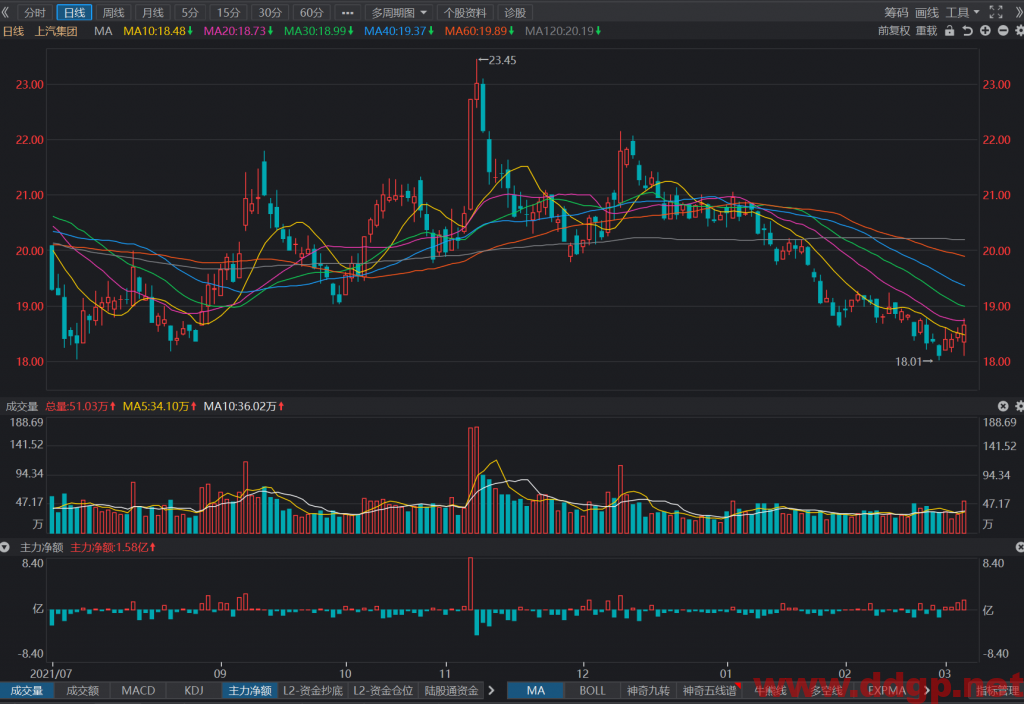Switch main indicator to EXPMA

coord(886,690)
